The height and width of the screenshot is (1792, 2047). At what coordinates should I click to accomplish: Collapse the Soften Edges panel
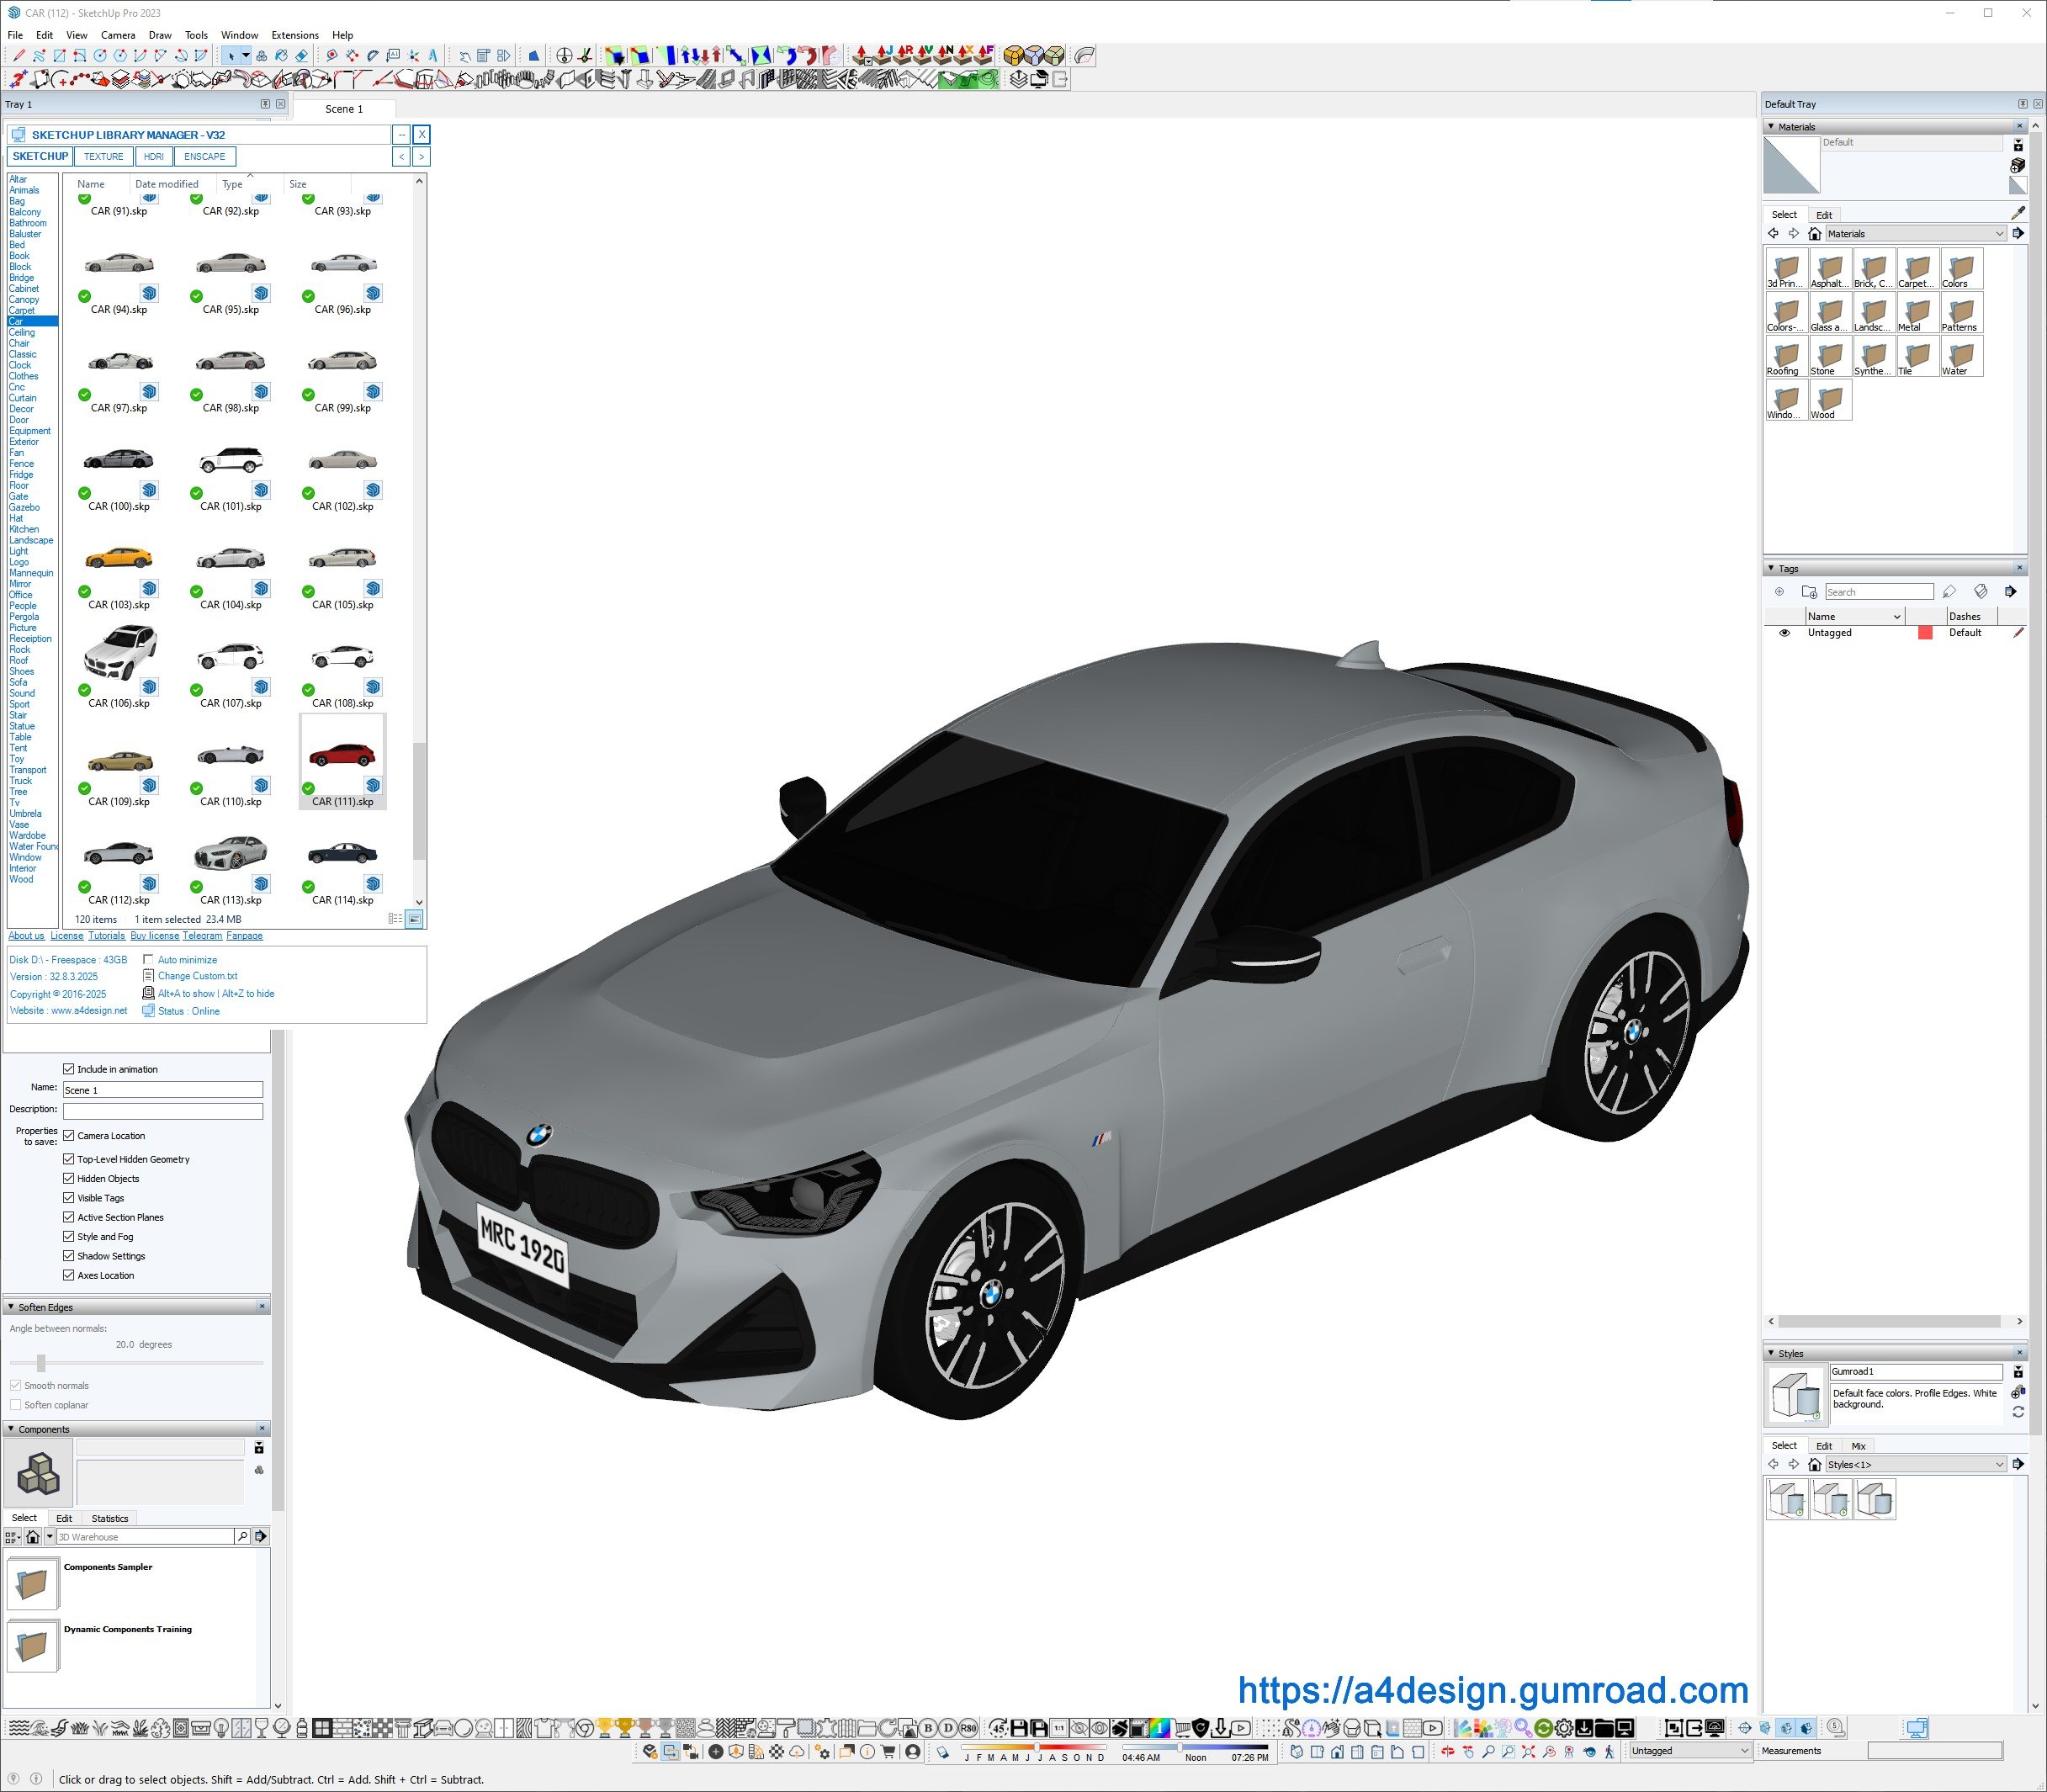coord(11,1307)
